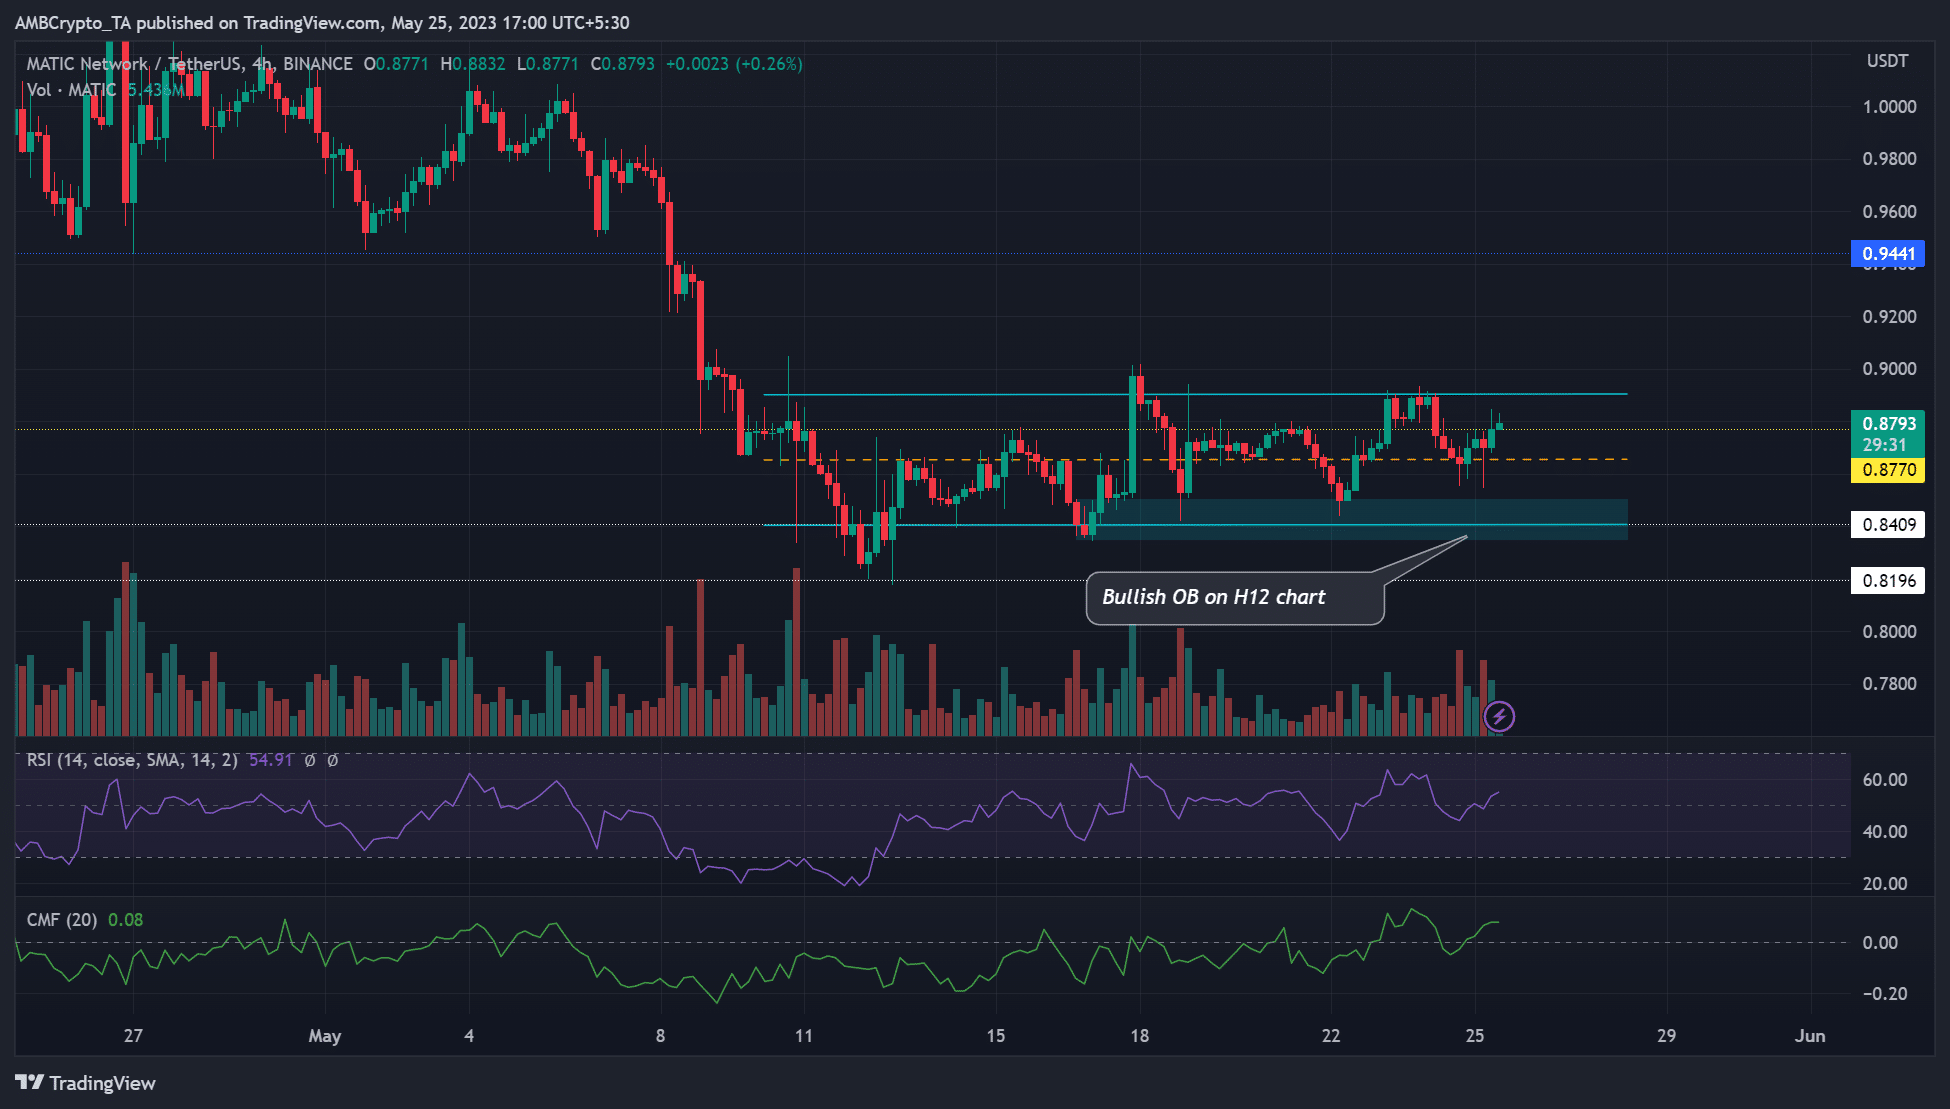Click the low value L0.8771
Viewport: 1950px width, 1109px height.
pos(548,64)
